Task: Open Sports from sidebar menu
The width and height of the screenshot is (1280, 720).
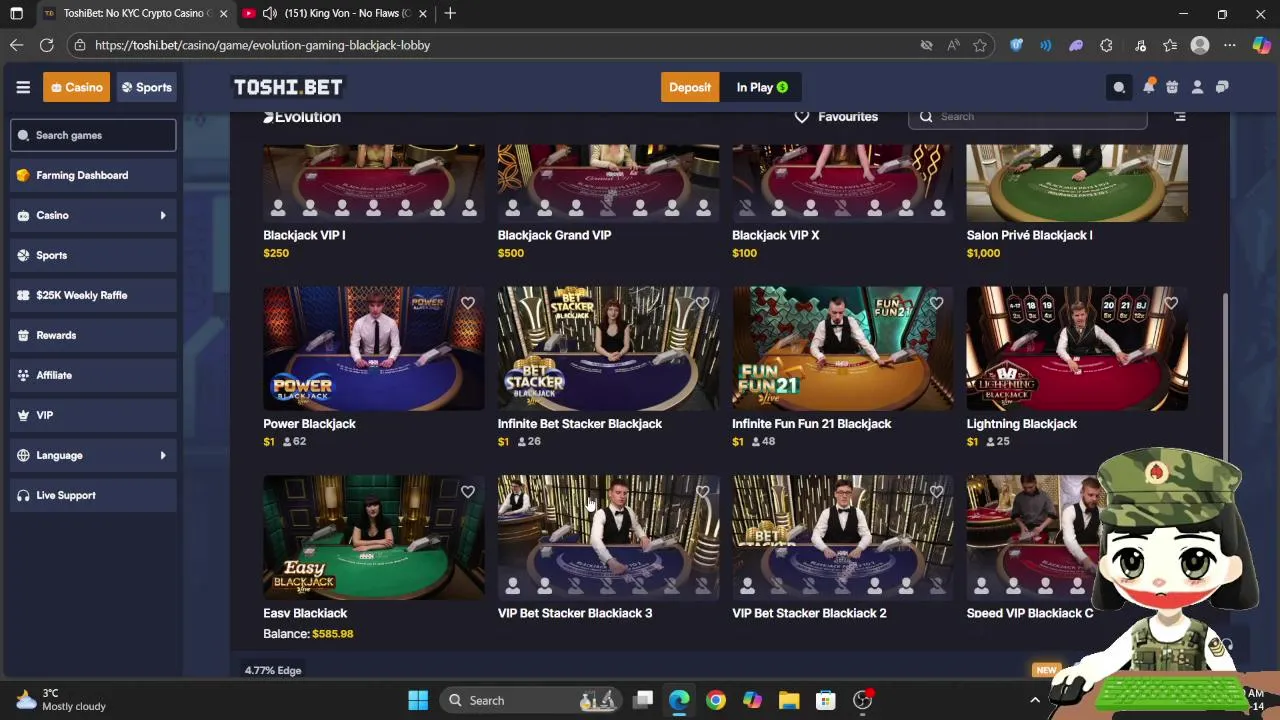Action: click(93, 255)
